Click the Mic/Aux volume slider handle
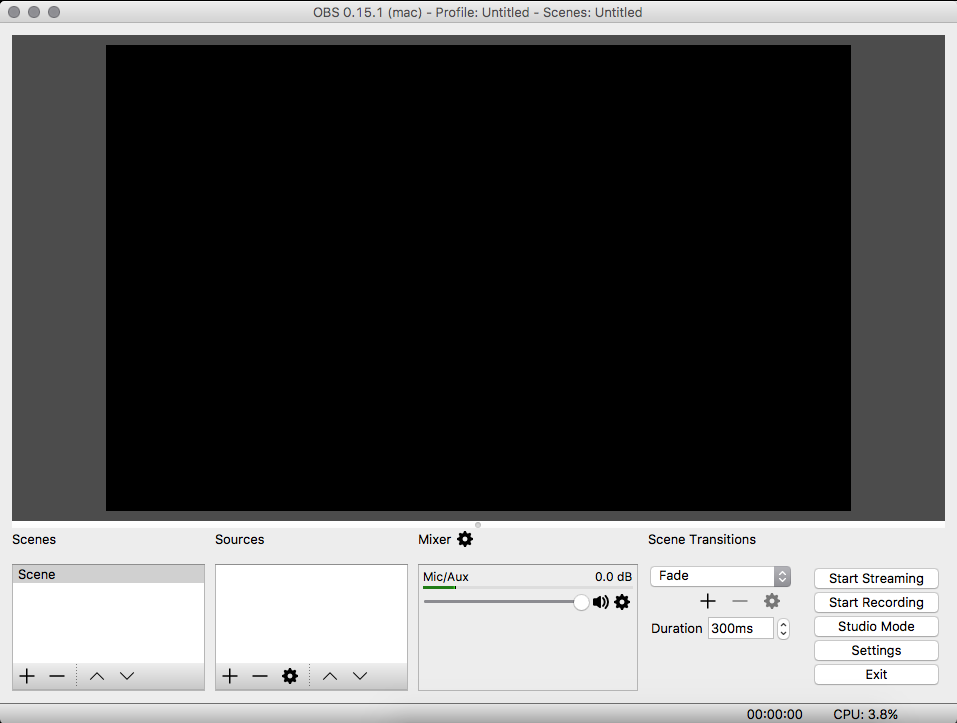The height and width of the screenshot is (723, 957). click(x=581, y=602)
